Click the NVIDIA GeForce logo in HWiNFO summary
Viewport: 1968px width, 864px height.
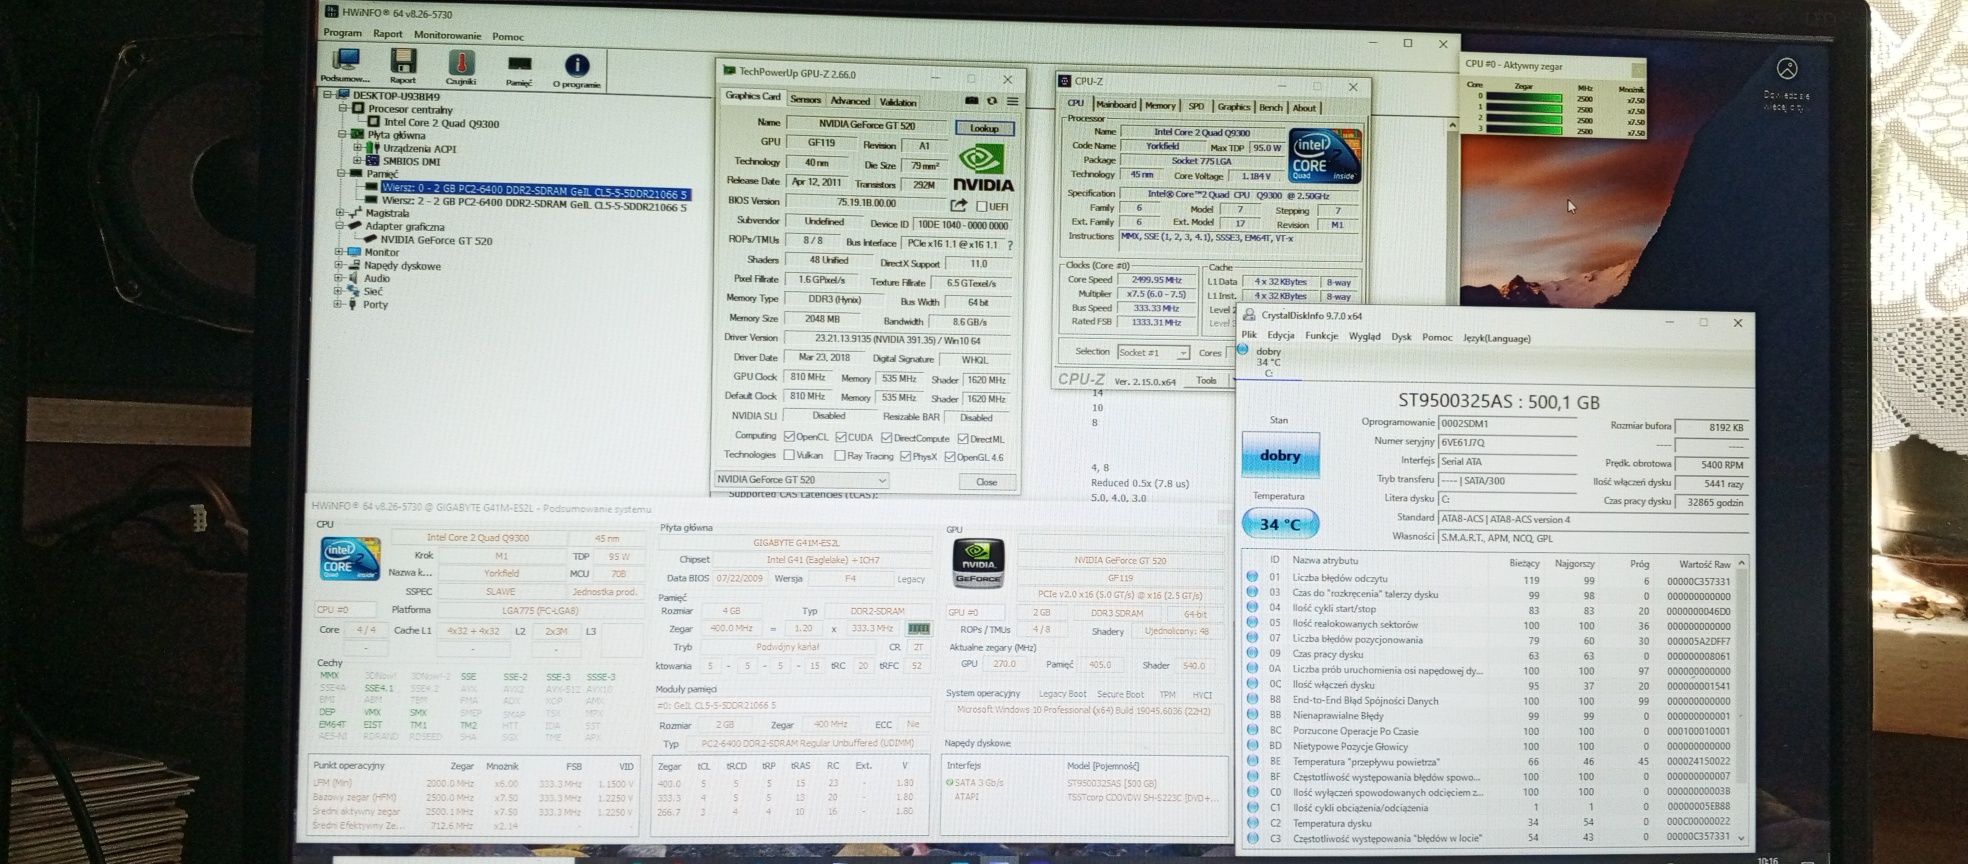coord(978,563)
